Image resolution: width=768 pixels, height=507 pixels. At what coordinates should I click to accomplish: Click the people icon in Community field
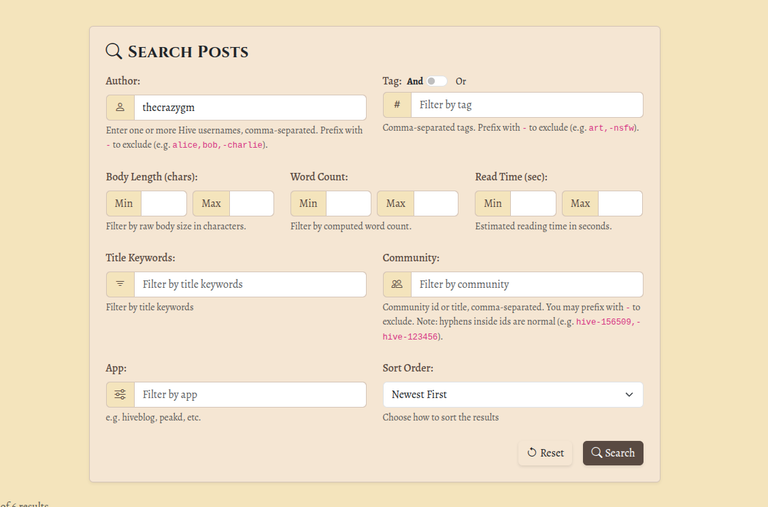pos(397,284)
